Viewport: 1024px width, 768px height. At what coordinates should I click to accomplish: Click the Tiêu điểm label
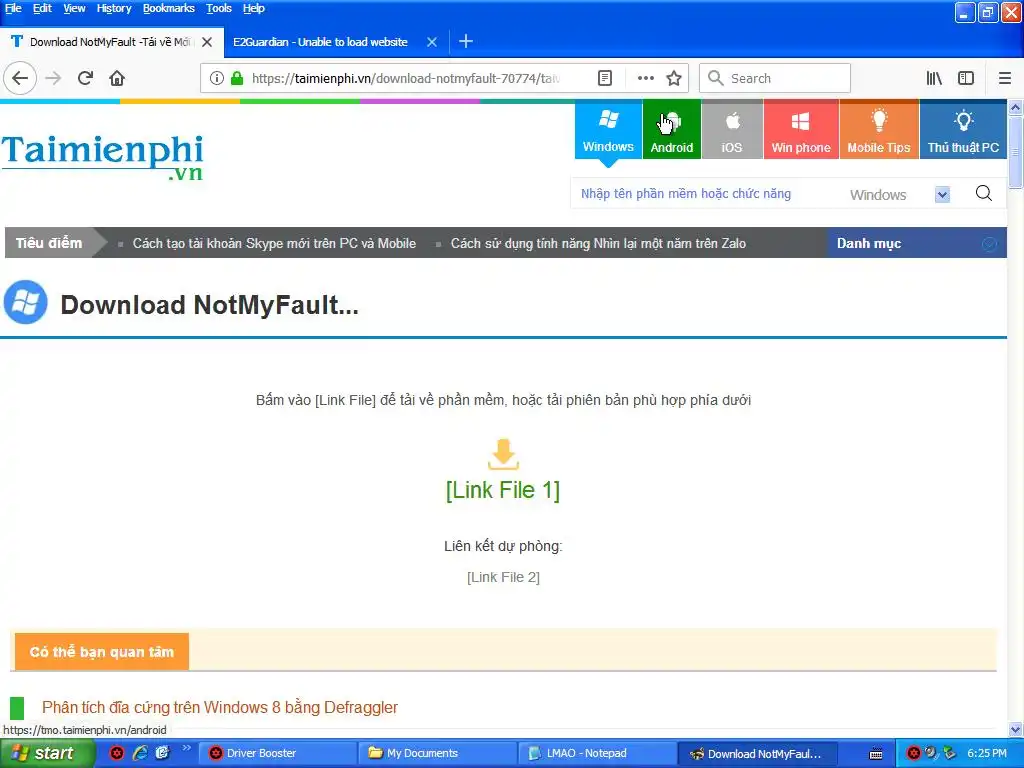tap(49, 243)
